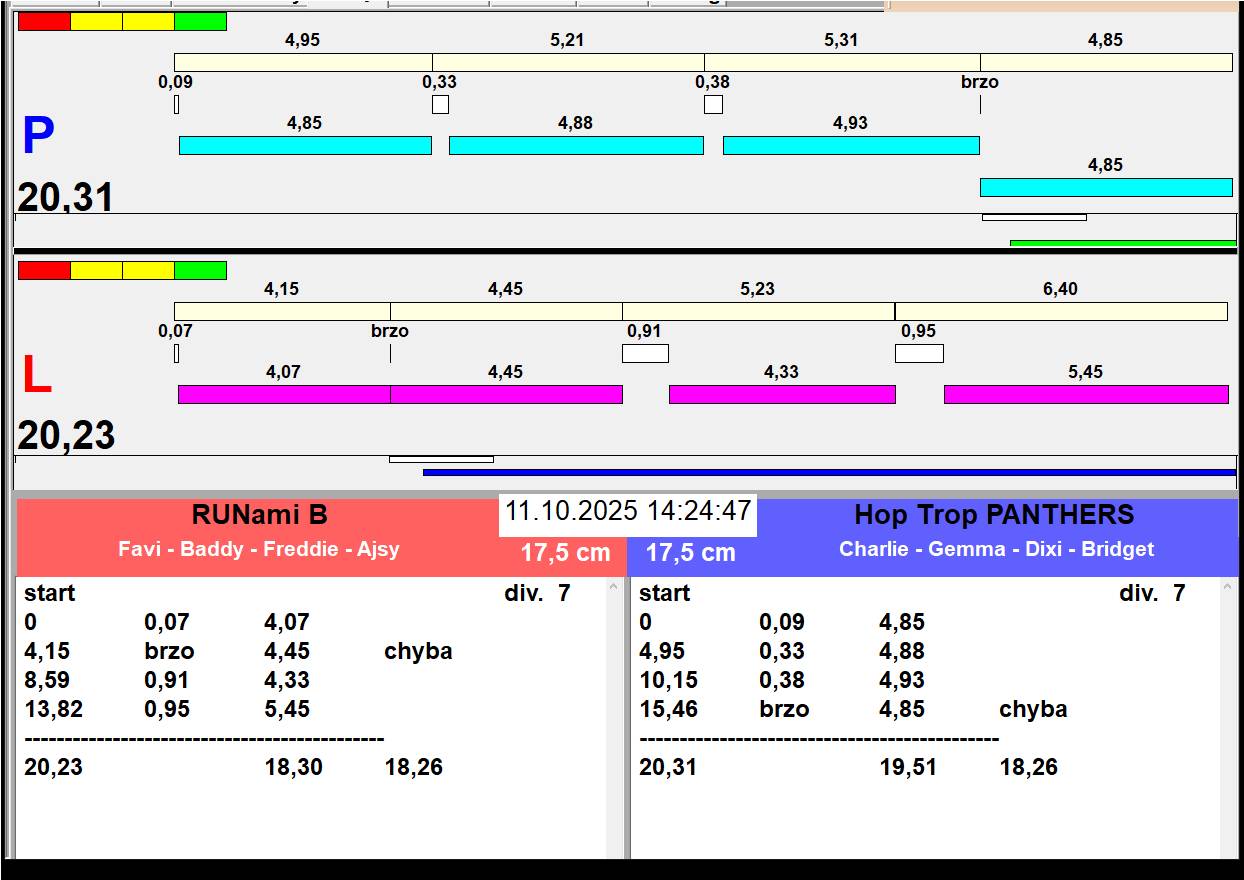
Task: Click the magenta 5,45 run bar
Action: point(1086,395)
